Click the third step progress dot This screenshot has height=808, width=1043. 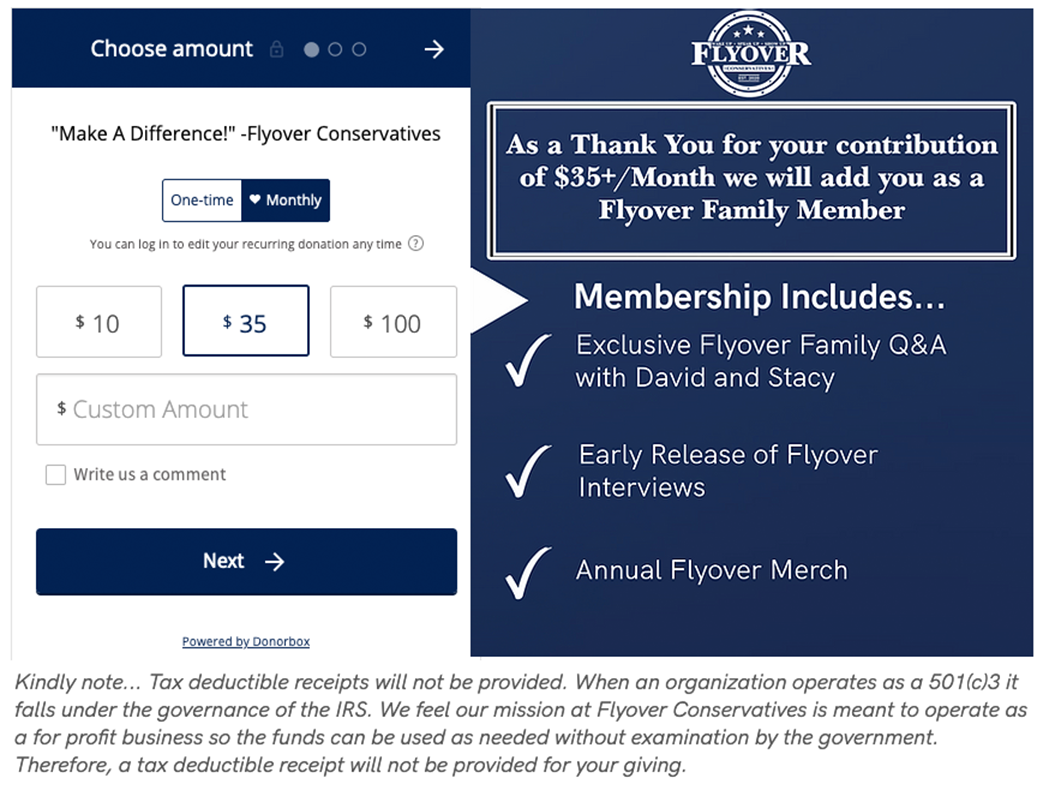tap(359, 49)
